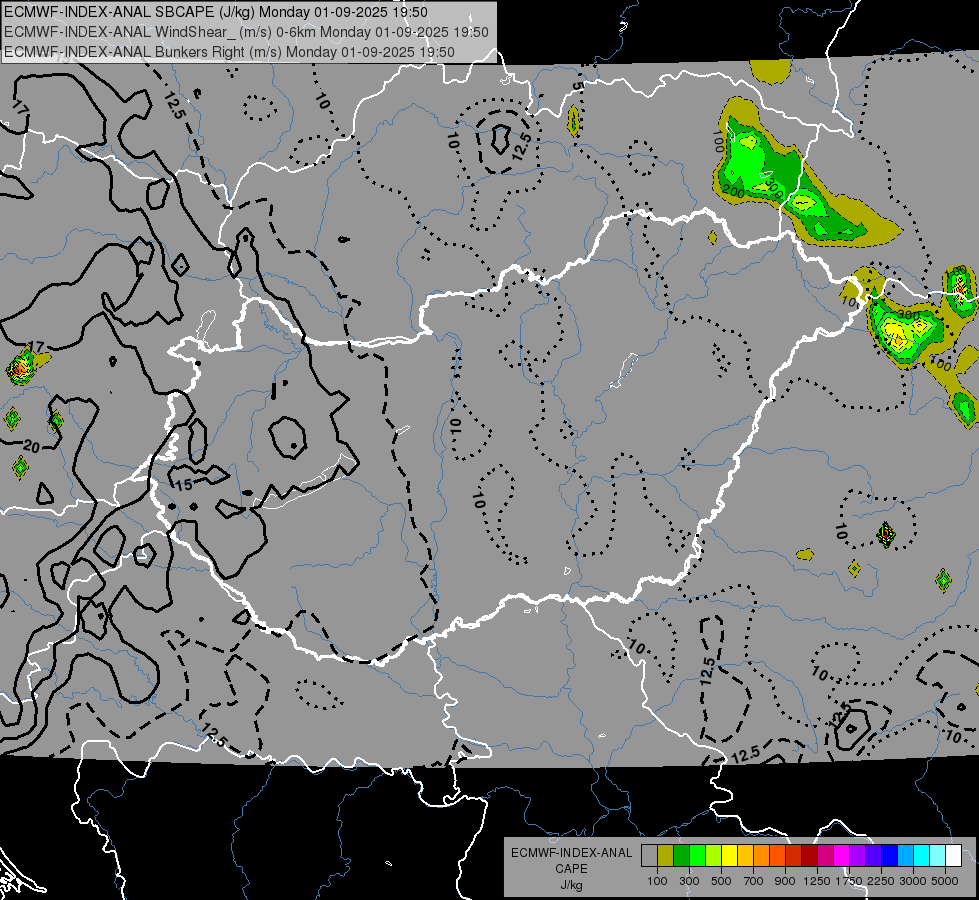The width and height of the screenshot is (979, 900).
Task: Click the CAPE word in the legend
Action: coord(571,869)
